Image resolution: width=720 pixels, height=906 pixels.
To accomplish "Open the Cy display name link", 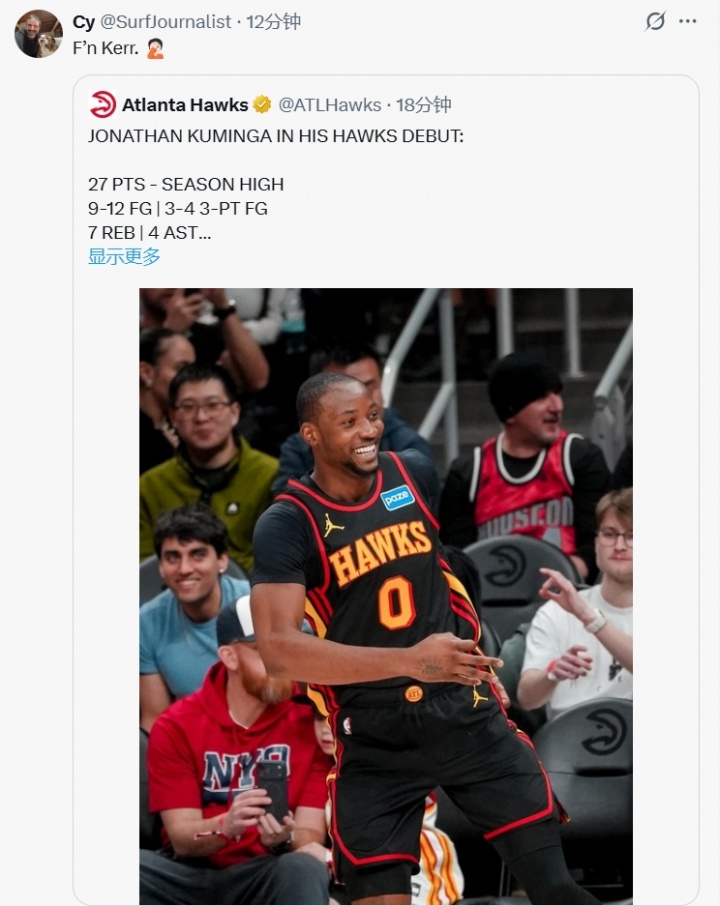I will [x=84, y=22].
